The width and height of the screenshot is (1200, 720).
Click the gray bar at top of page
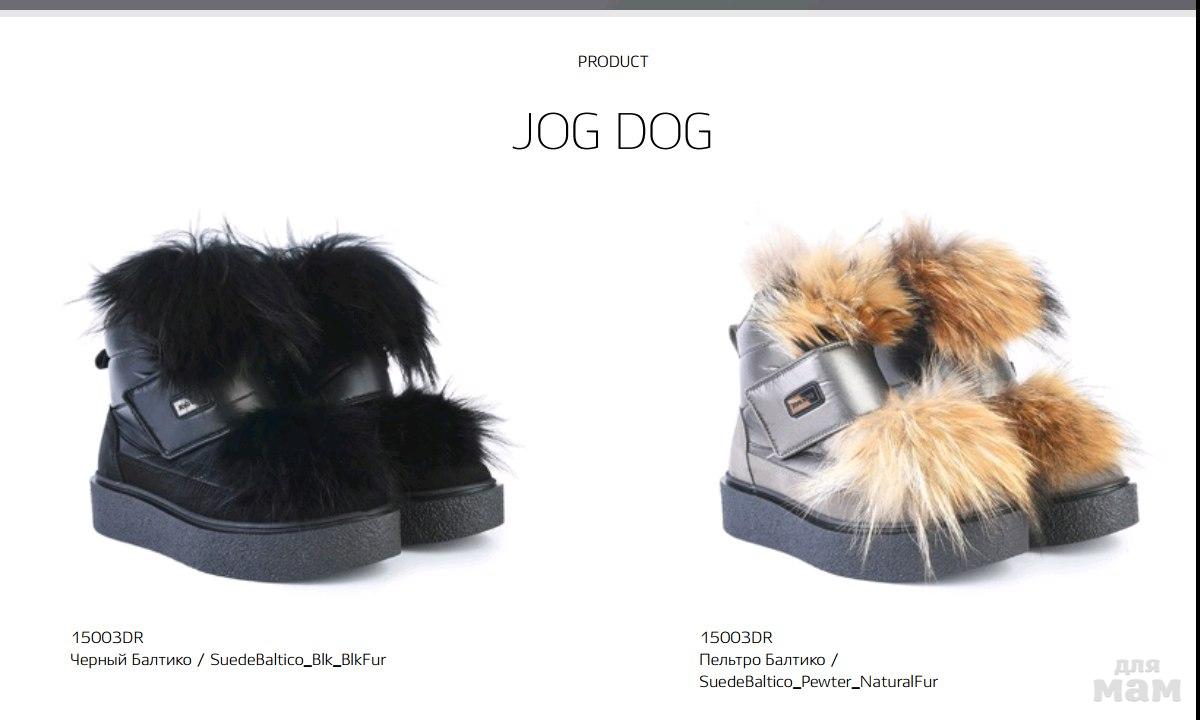tap(600, 6)
